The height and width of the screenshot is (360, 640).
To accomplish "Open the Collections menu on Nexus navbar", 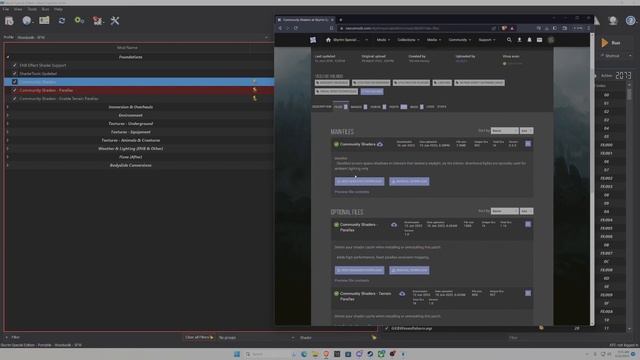I will point(408,40).
